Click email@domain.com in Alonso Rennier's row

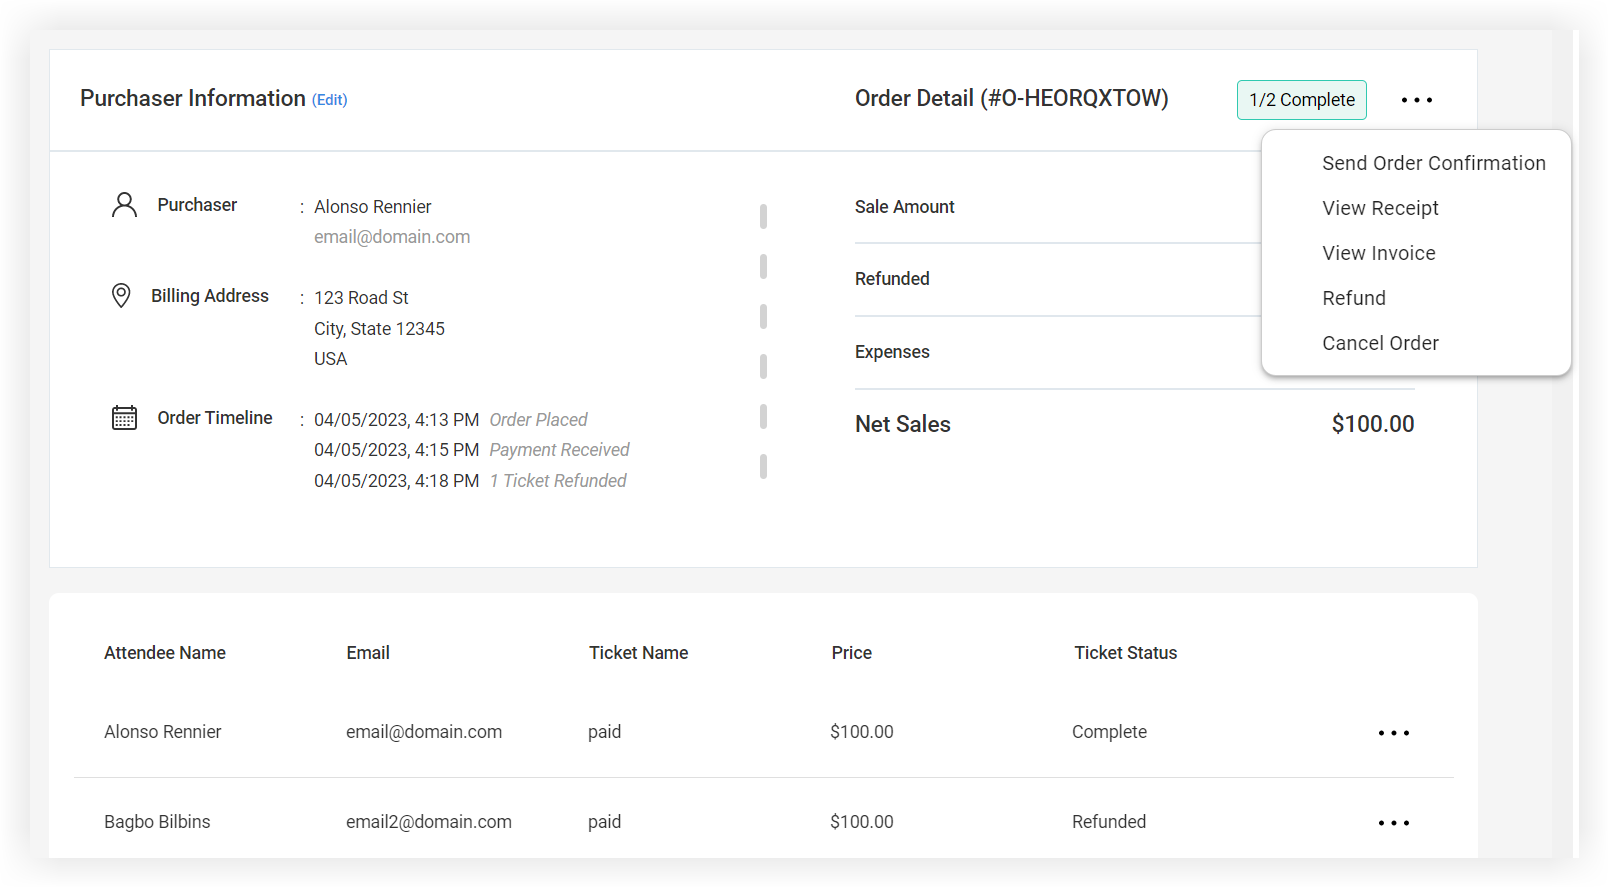coord(424,732)
